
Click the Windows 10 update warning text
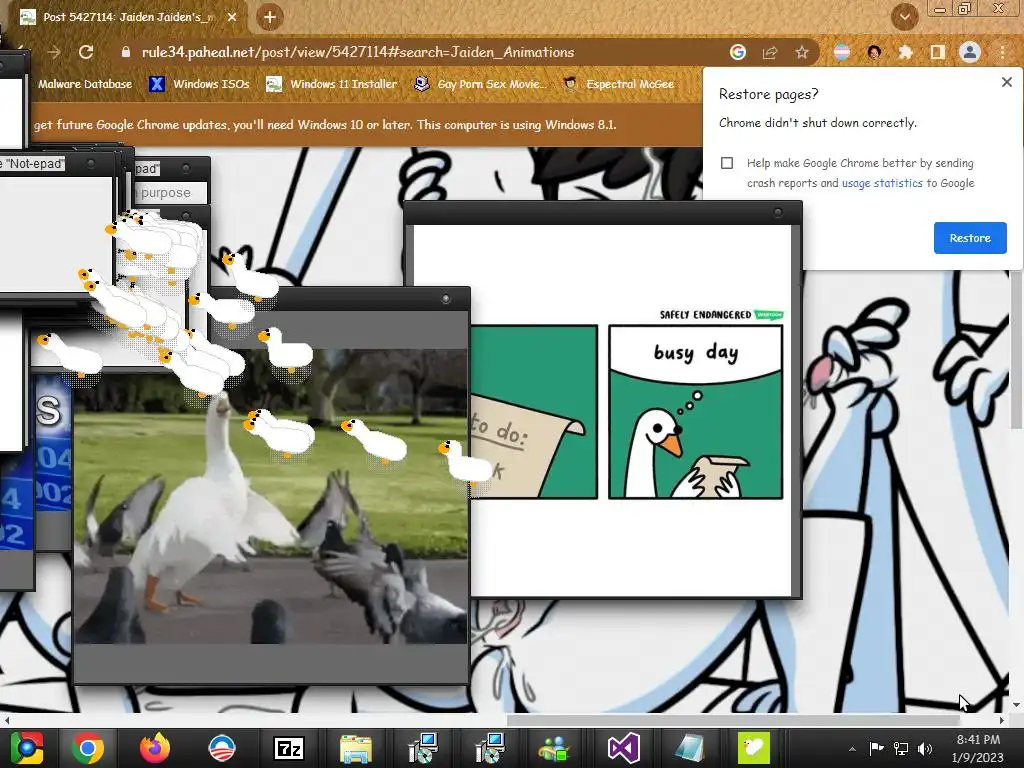click(x=325, y=125)
